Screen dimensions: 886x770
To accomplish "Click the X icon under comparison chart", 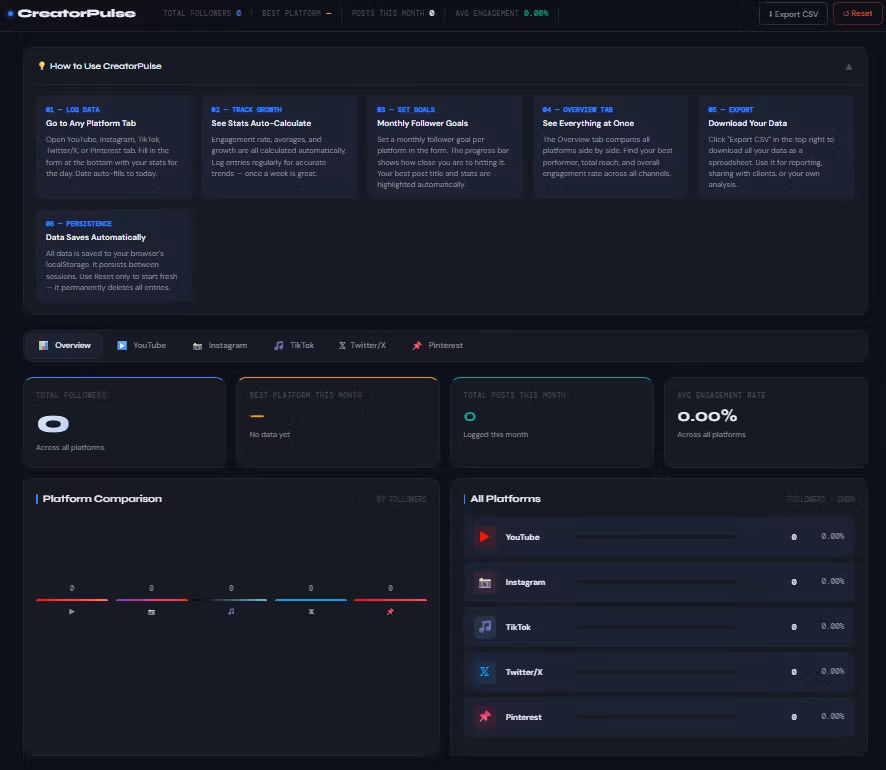I will click(311, 611).
